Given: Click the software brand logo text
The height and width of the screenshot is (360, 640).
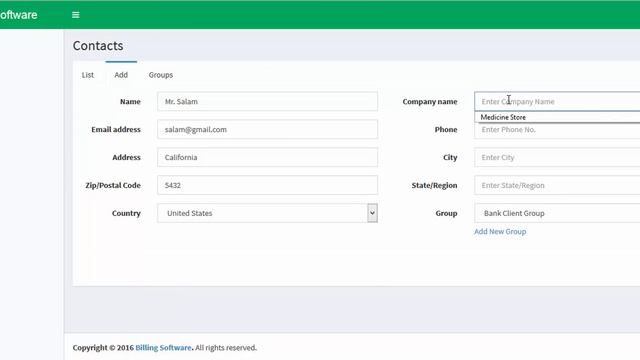Looking at the screenshot, I should (18, 15).
